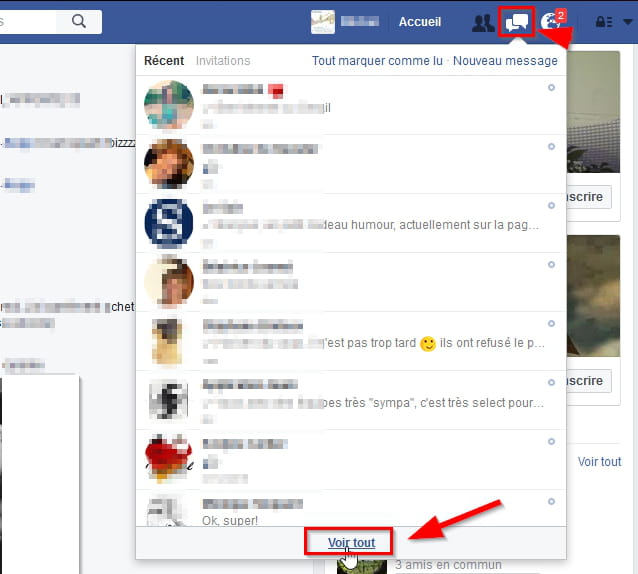Click Voir tout link in right sidebar
Viewport: 638px width, 574px height.
(x=599, y=462)
